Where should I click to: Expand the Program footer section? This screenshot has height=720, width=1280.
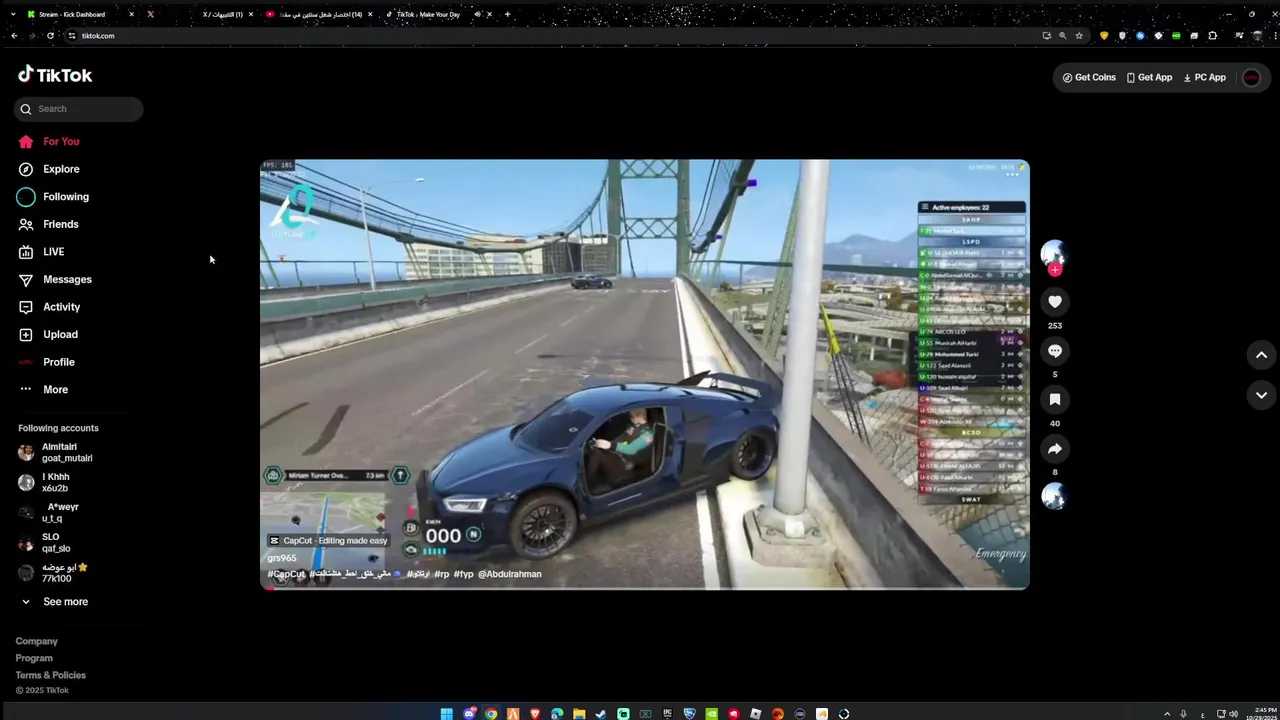click(34, 658)
